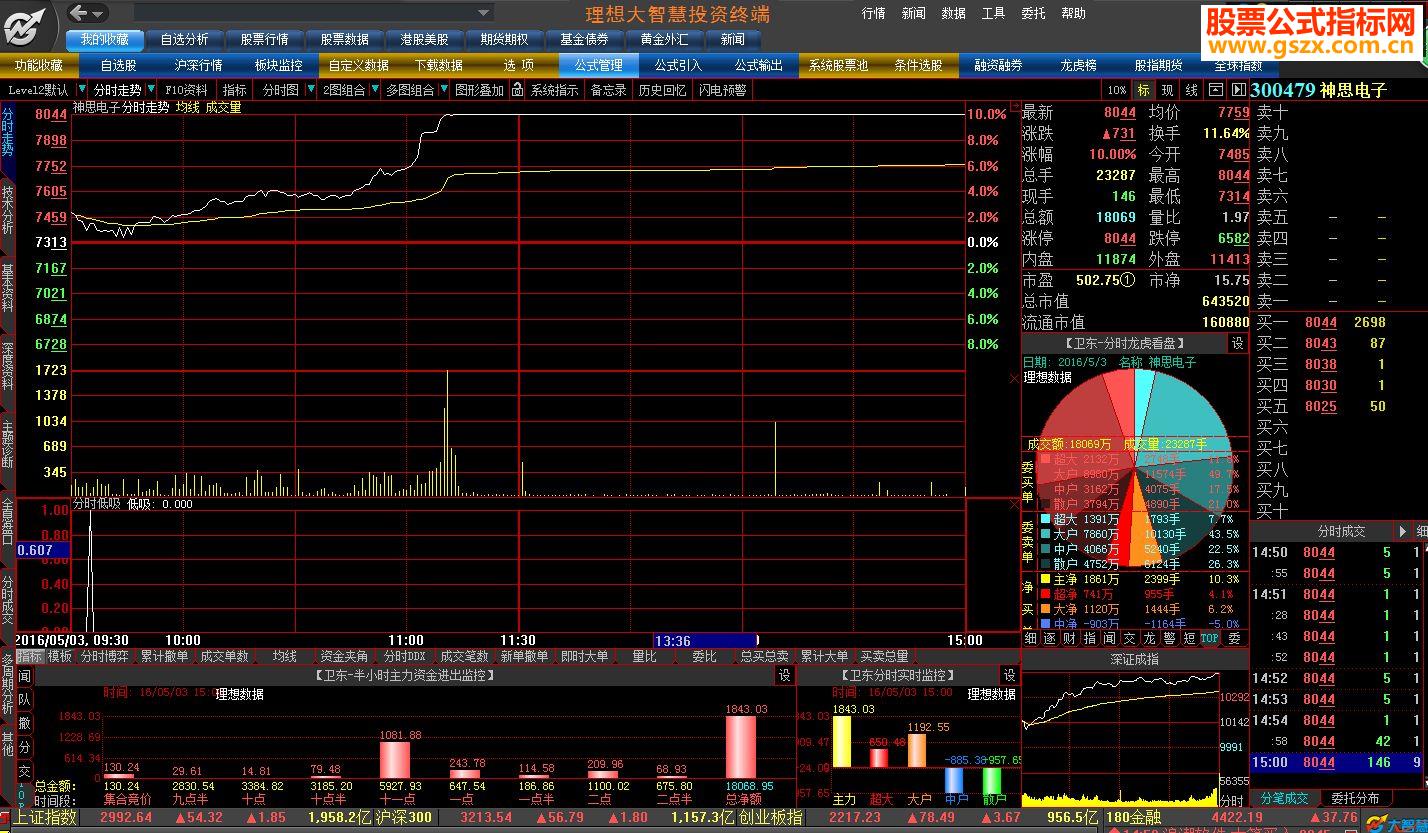
Task: Click the TOP icon below the pie chart
Action: (1210, 638)
